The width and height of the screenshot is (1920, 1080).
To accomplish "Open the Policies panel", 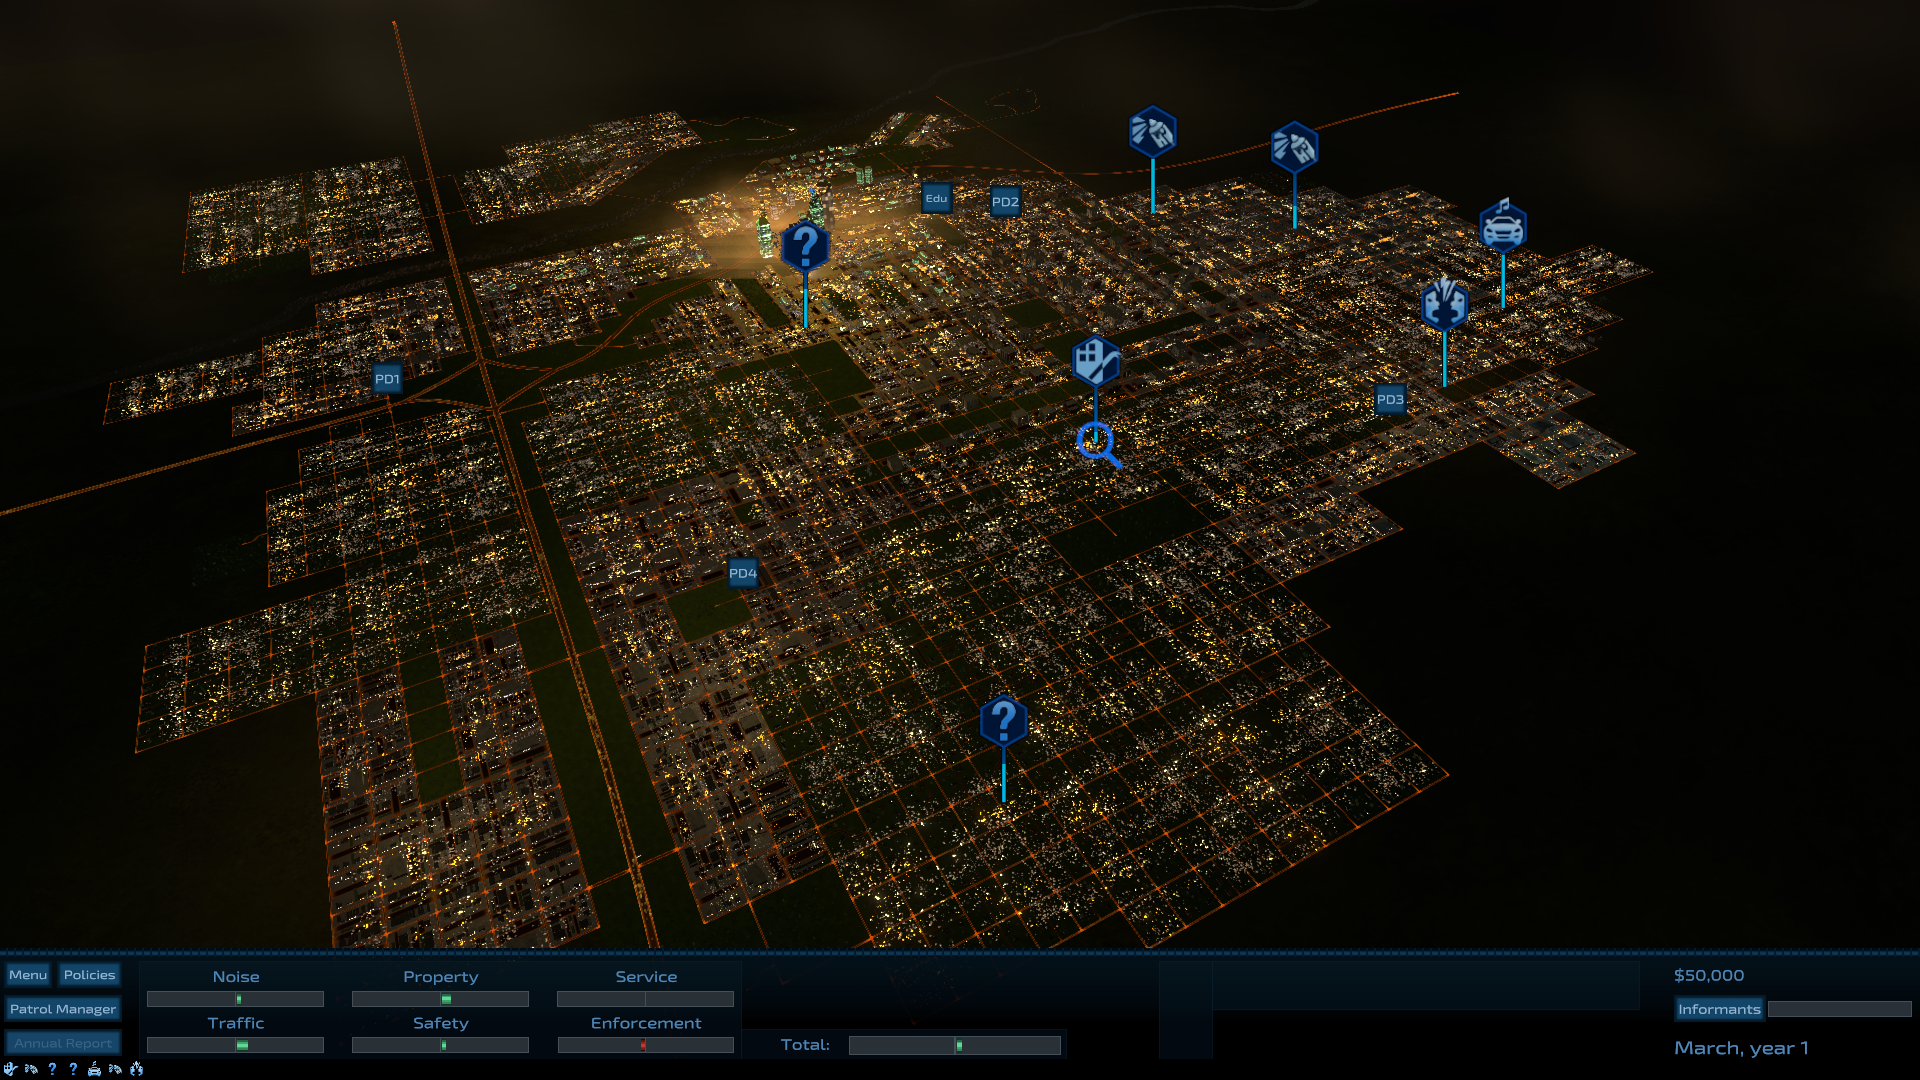I will [x=89, y=975].
